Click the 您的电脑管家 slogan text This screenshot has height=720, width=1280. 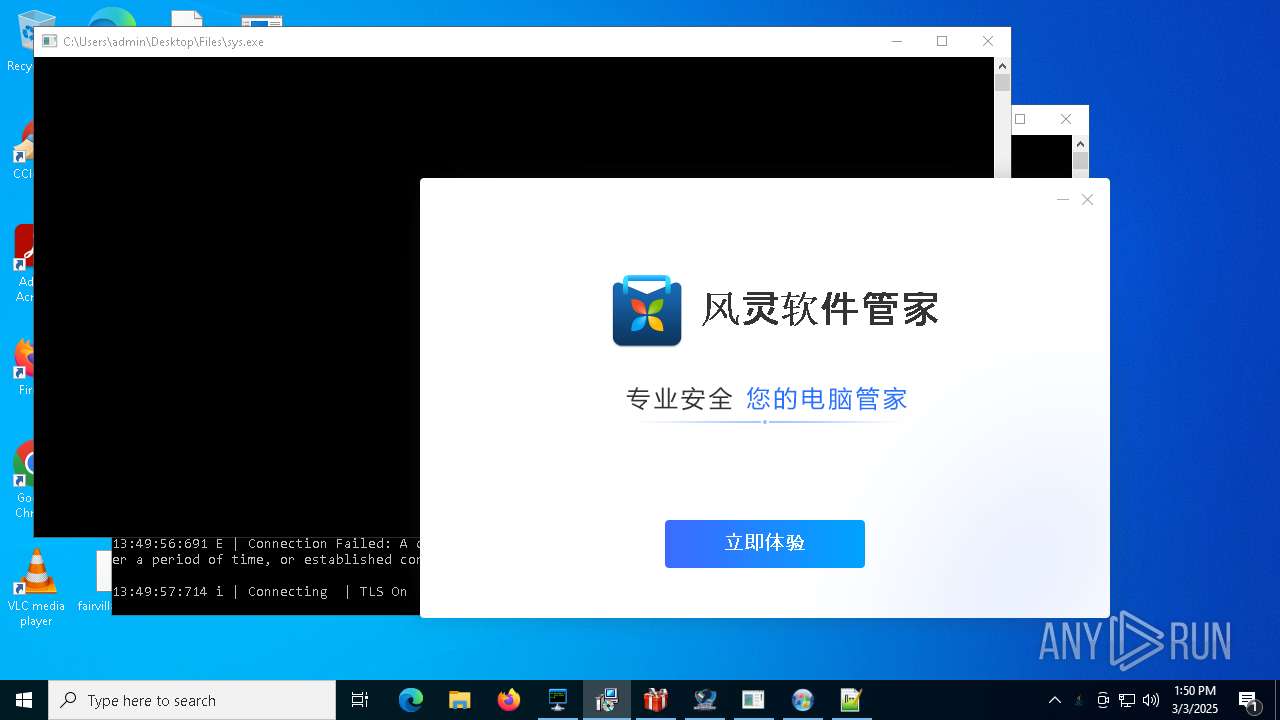[x=827, y=399]
